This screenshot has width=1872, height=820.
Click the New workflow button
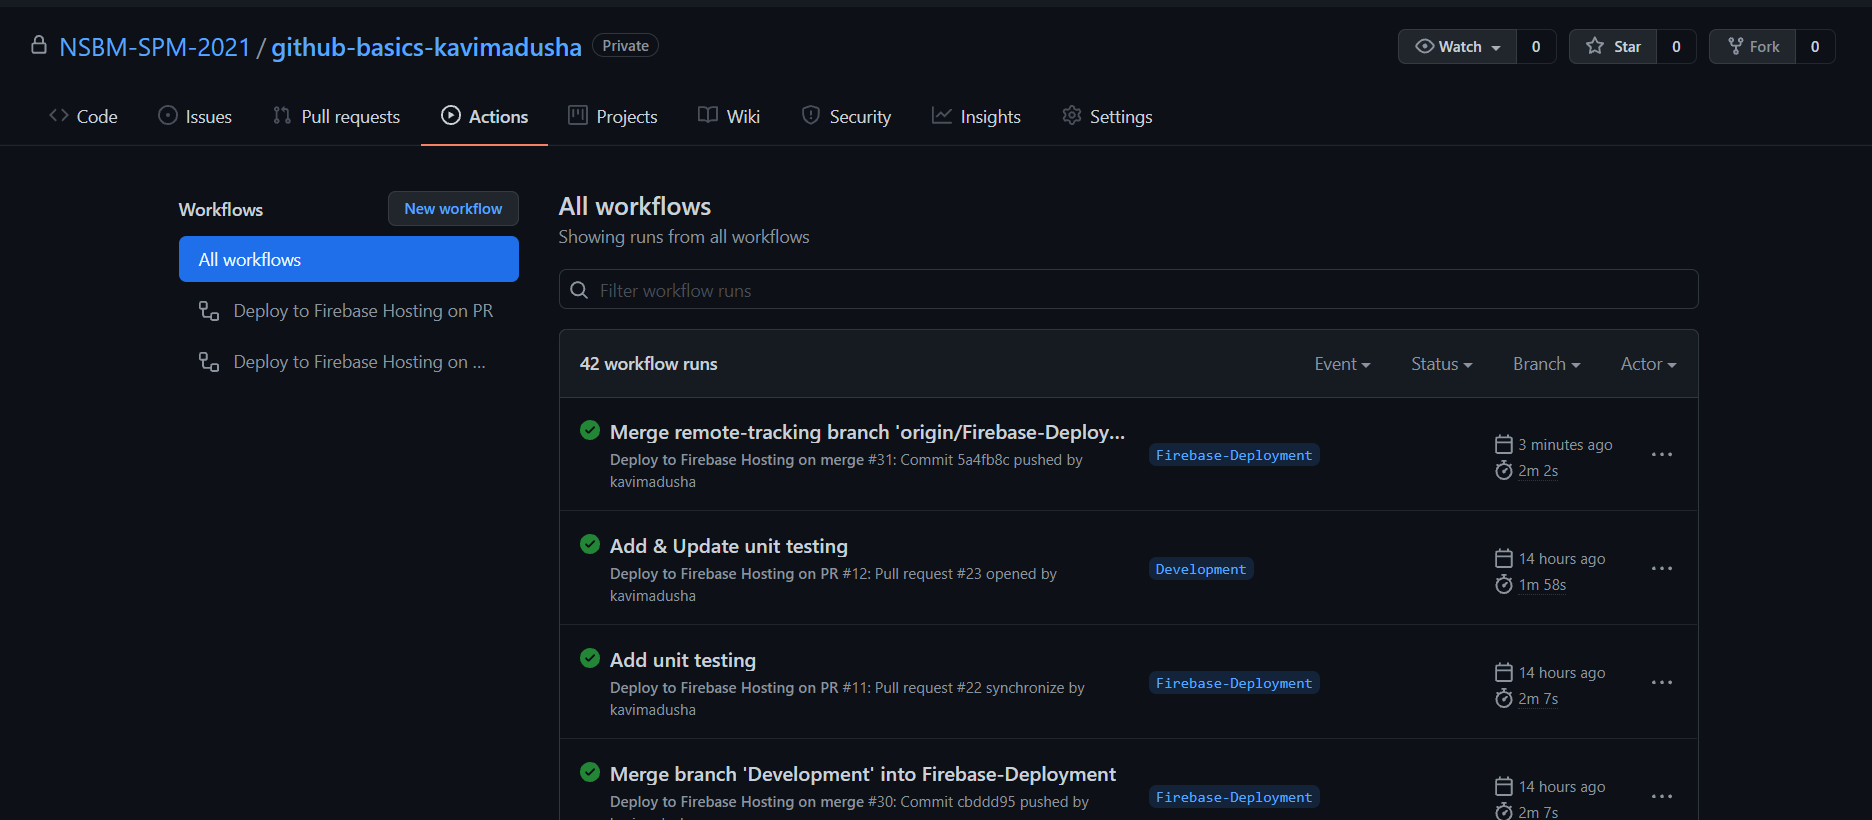453,209
